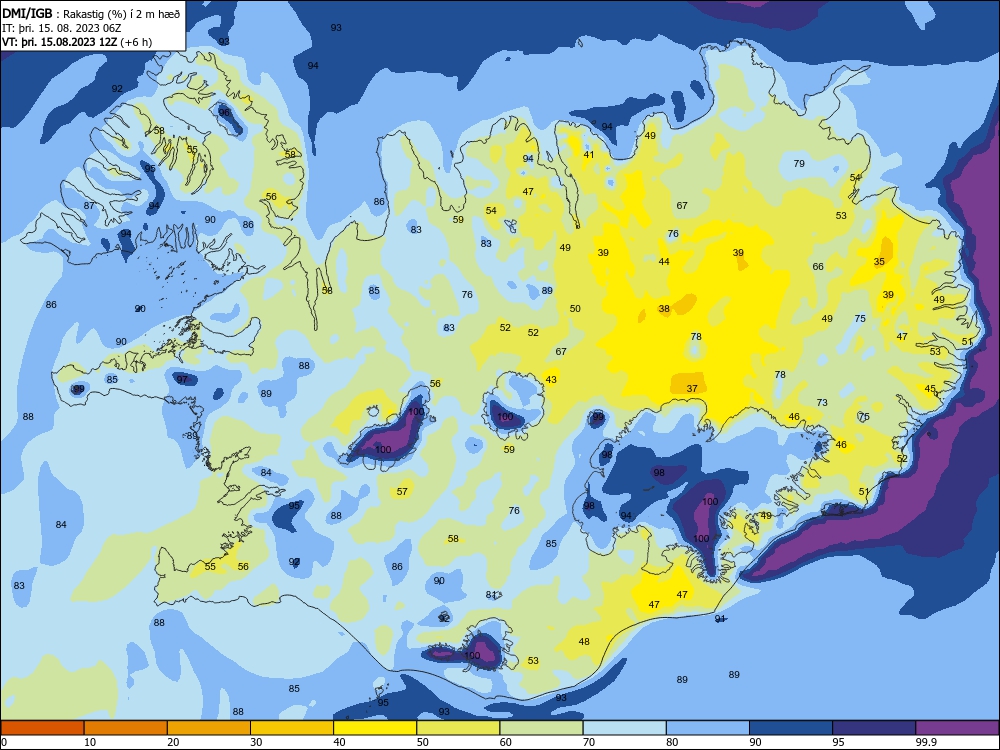The width and height of the screenshot is (1000, 750).
Task: Click the 30–40 golden legend swatch
Action: click(x=292, y=728)
